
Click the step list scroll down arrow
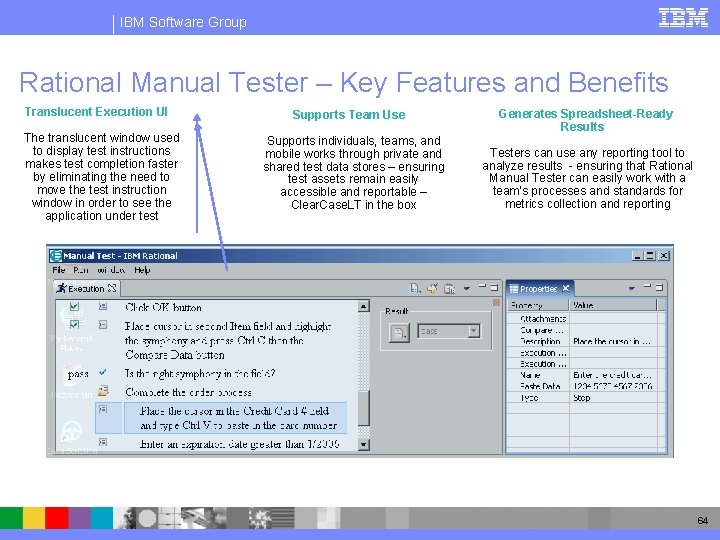364,444
